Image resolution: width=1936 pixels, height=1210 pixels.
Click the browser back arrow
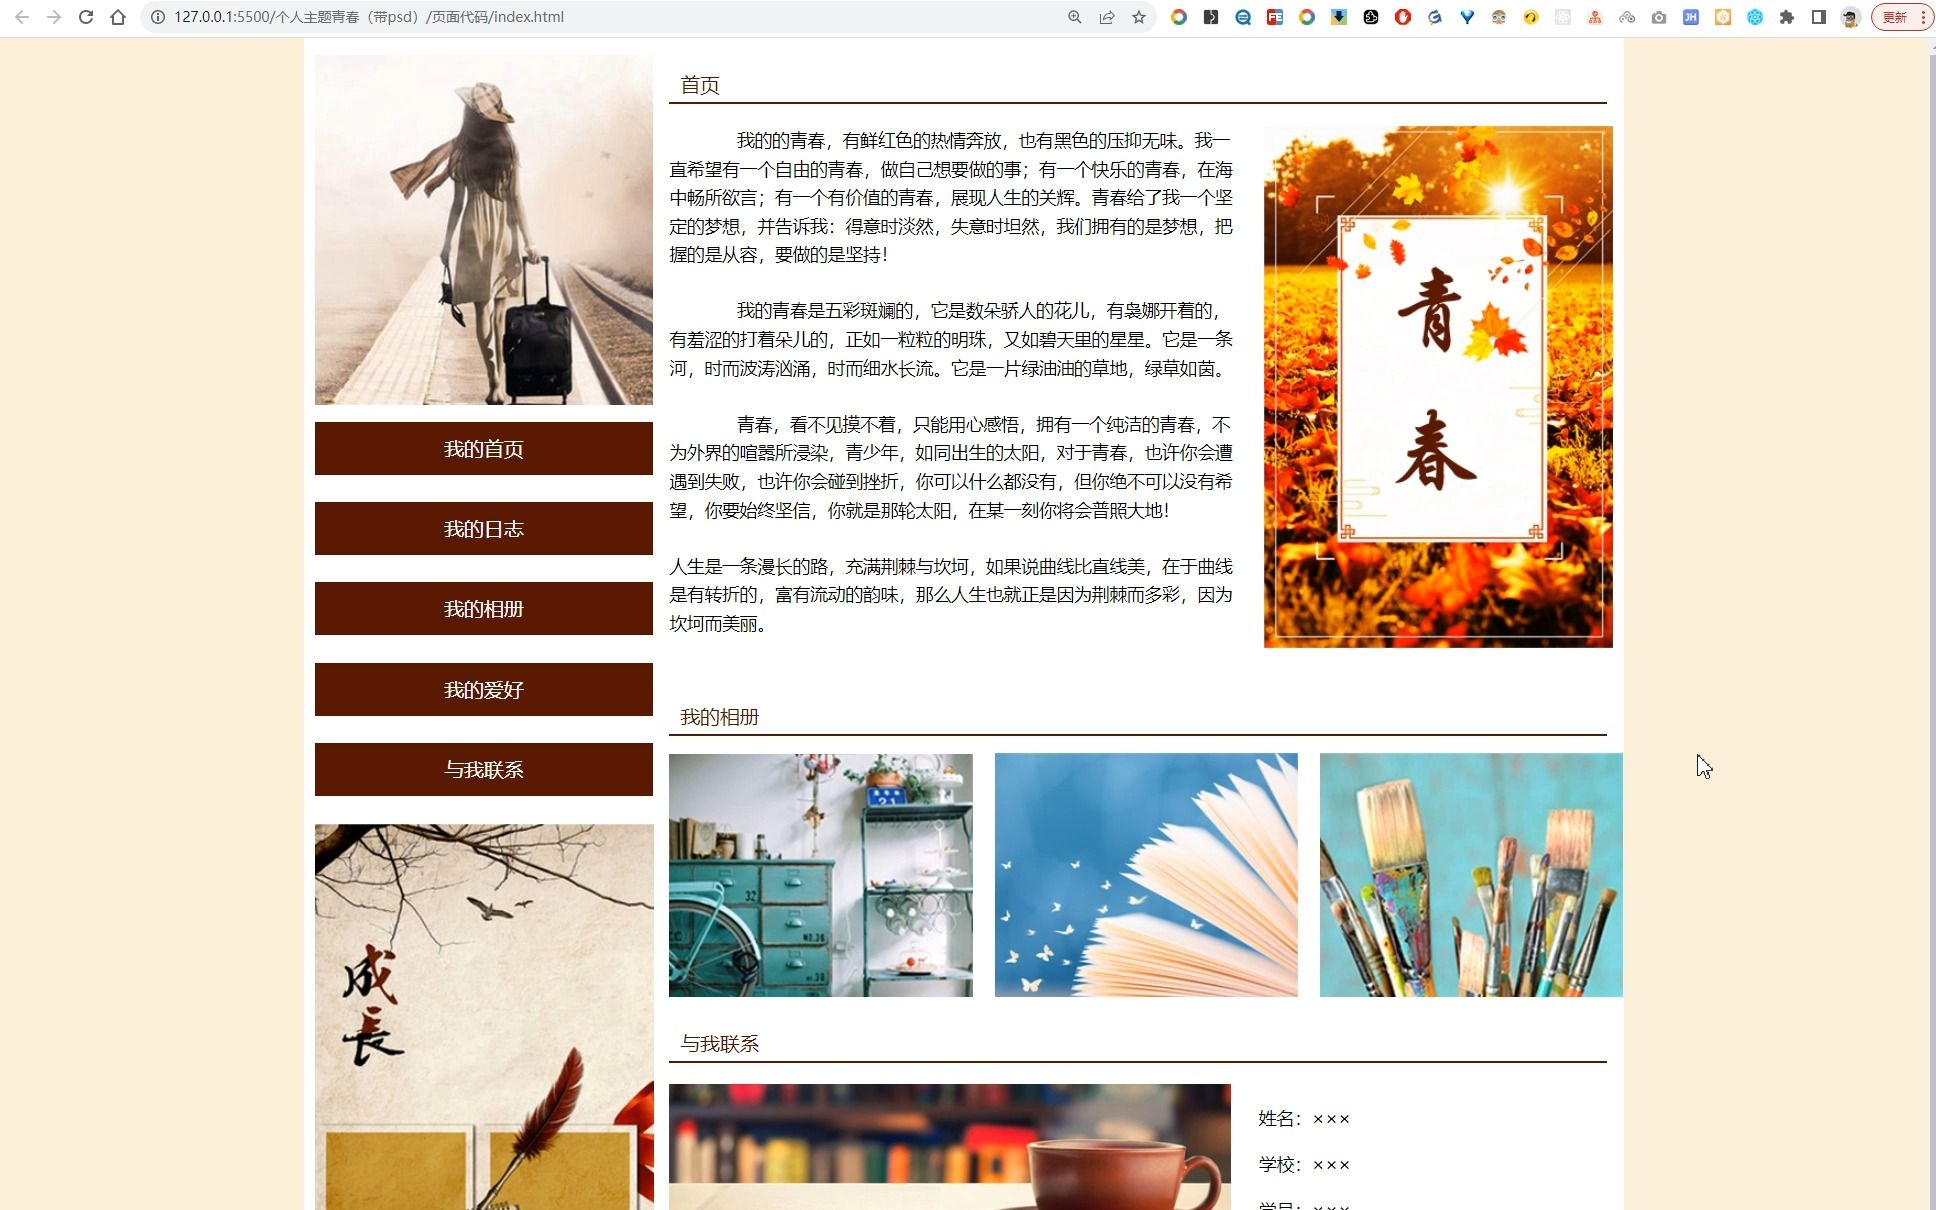[x=24, y=17]
